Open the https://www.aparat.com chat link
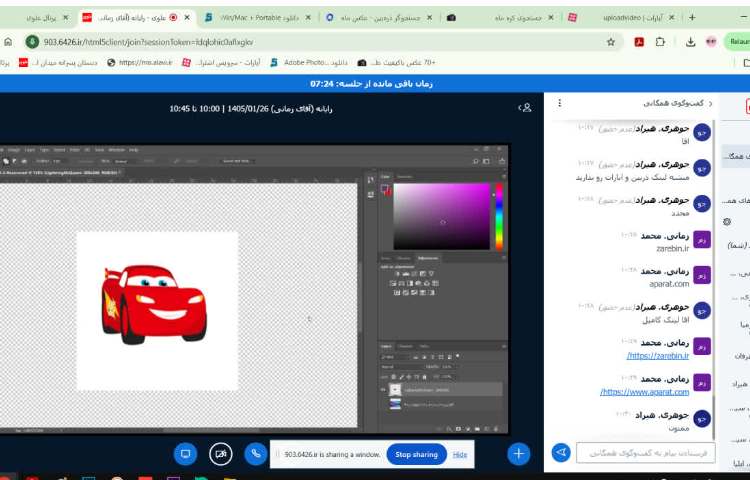This screenshot has height=480, width=750. pyautogui.click(x=644, y=392)
